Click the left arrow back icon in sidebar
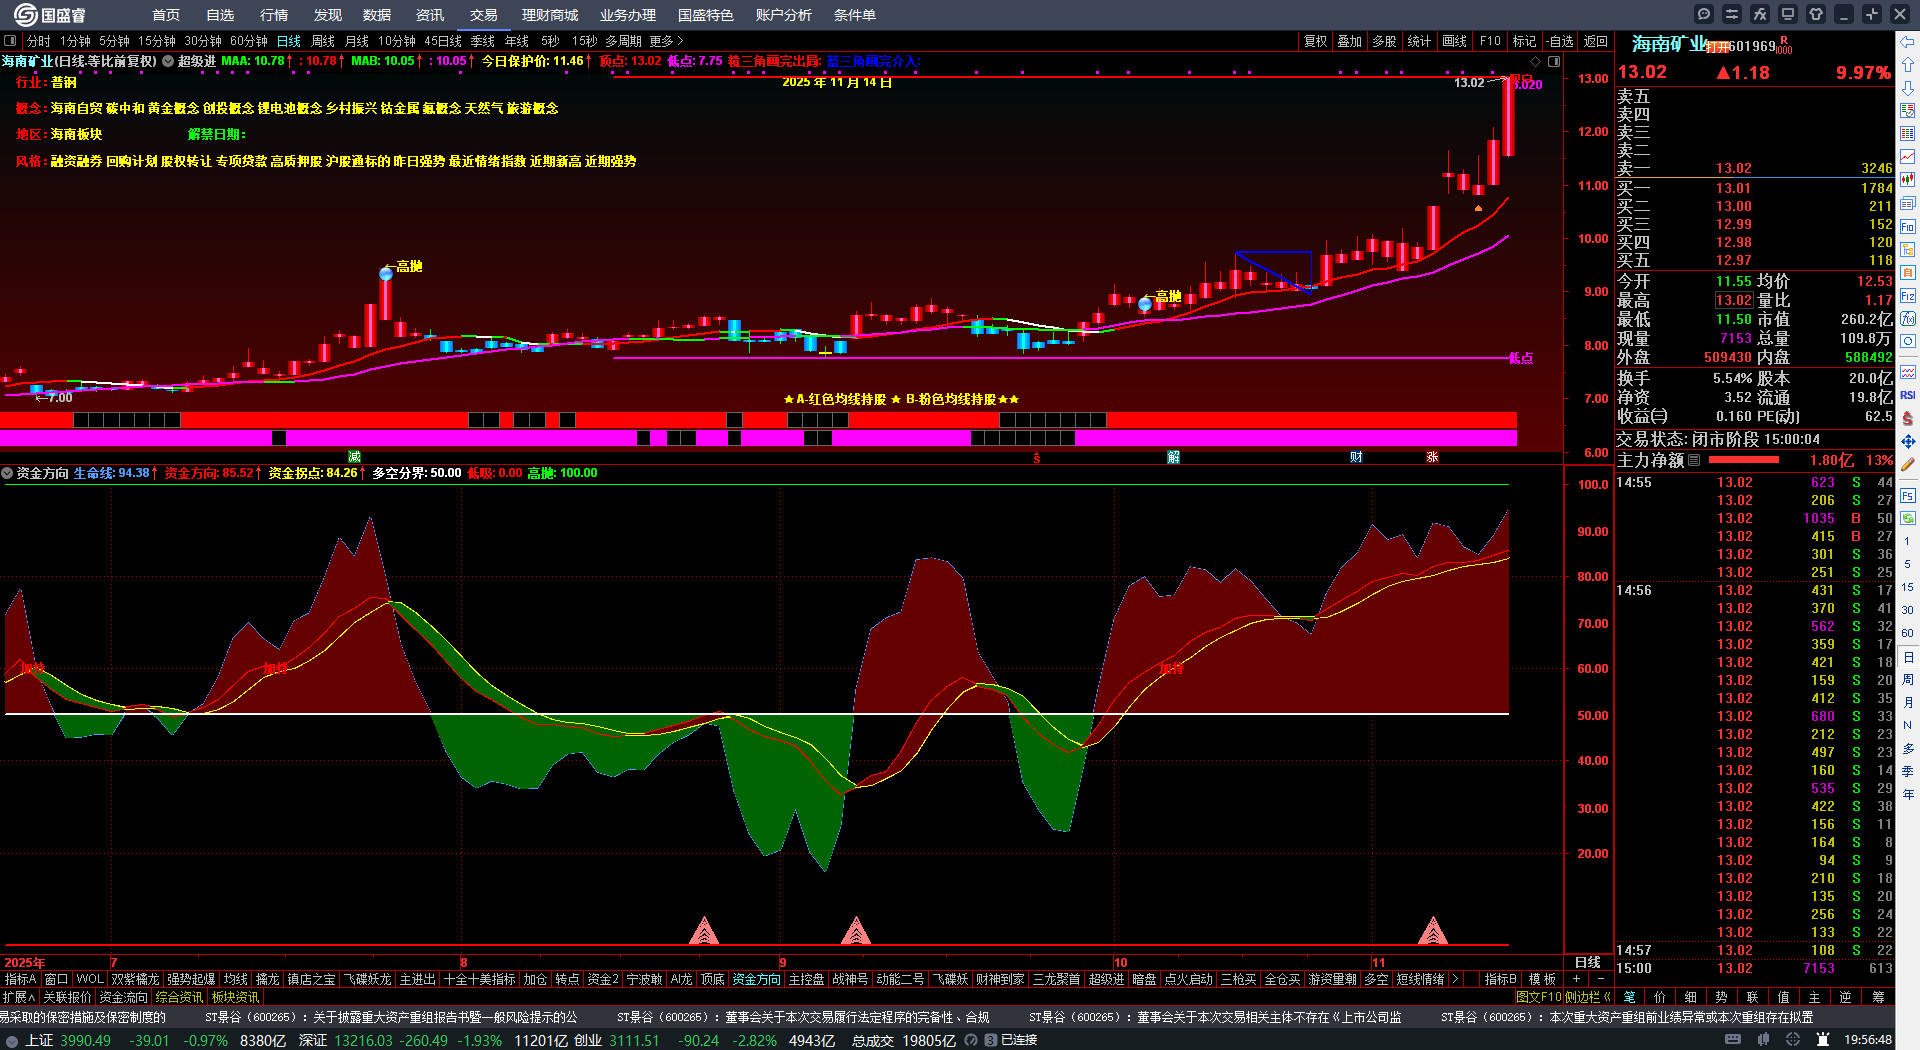 (x=1908, y=42)
